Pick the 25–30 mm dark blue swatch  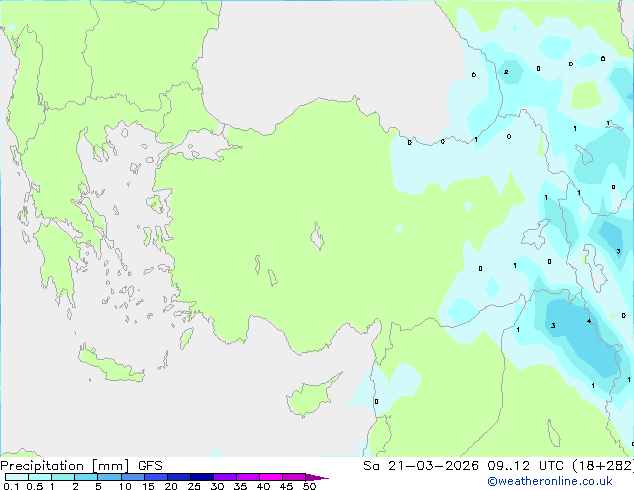(x=202, y=477)
